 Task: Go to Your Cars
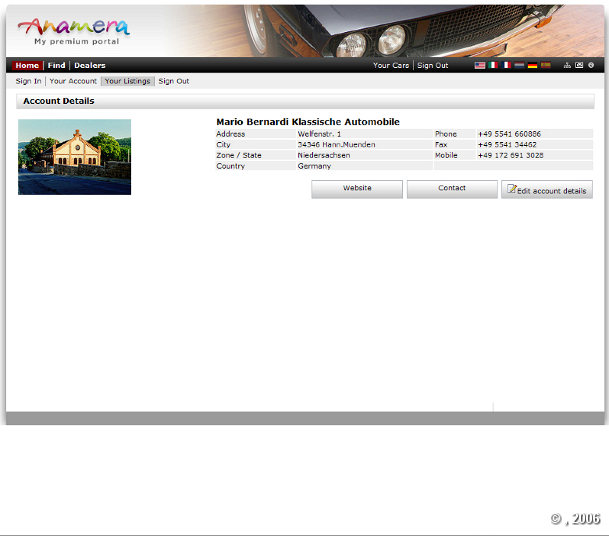pyautogui.click(x=391, y=65)
